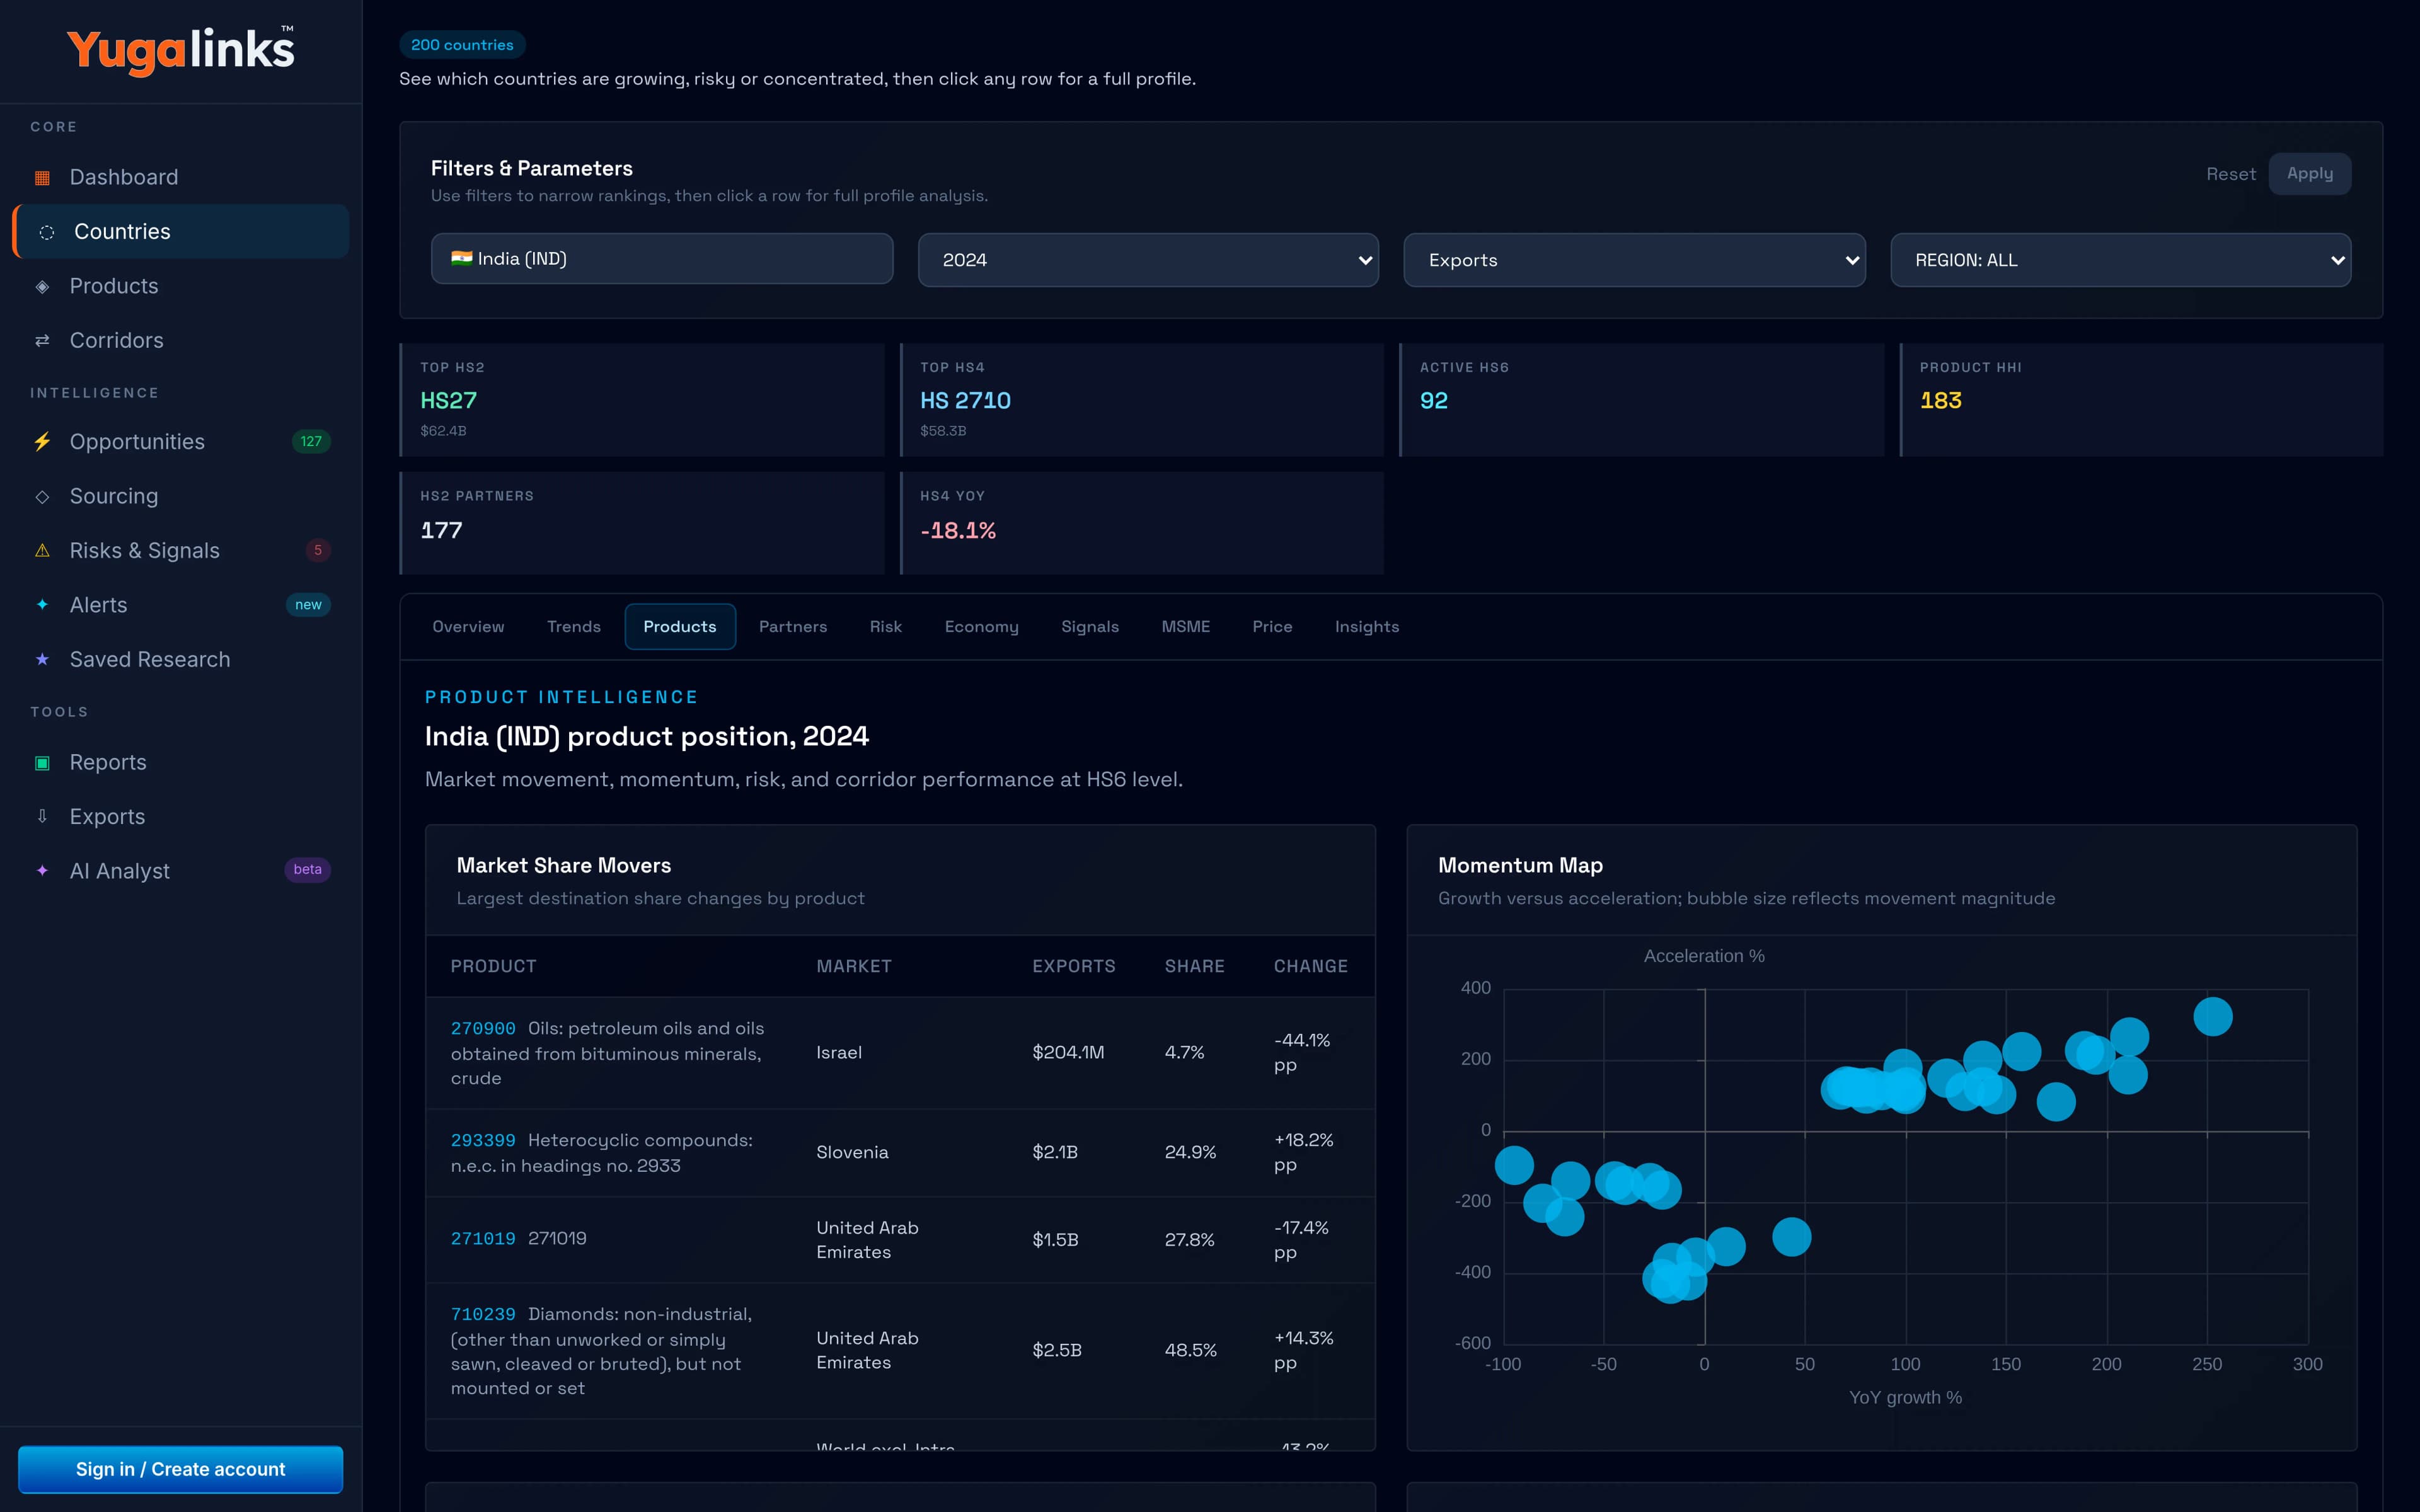Click the 127 badge beside Opportunities

(x=311, y=442)
